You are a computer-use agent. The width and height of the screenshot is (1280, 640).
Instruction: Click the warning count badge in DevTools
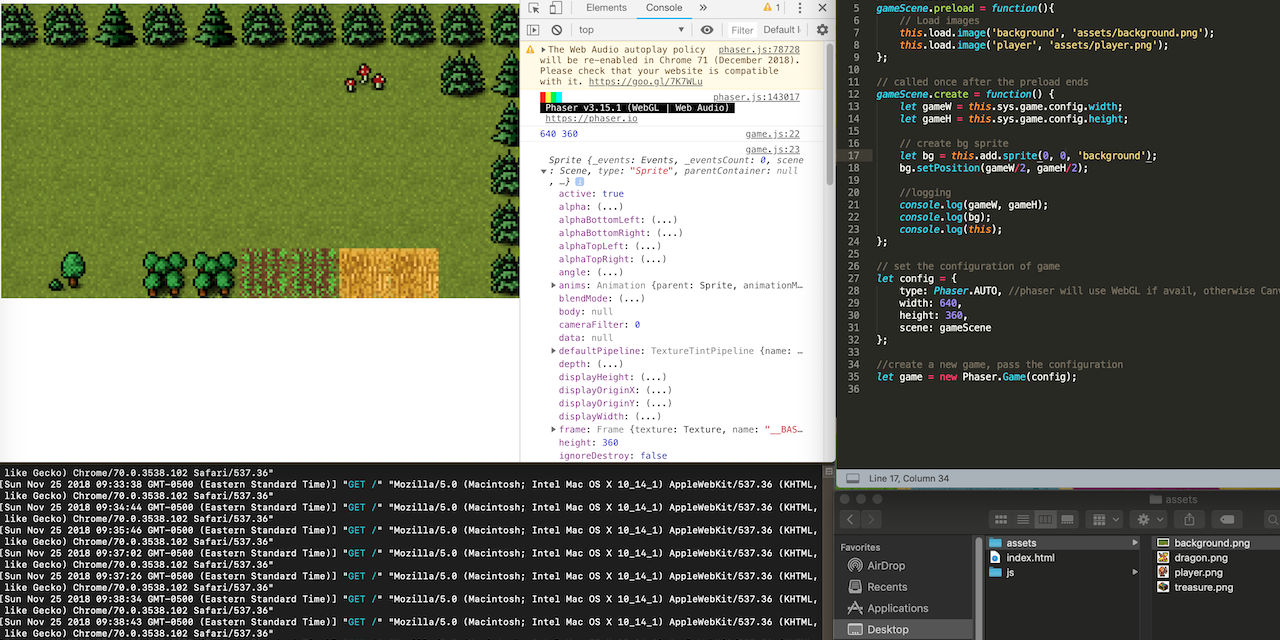pos(772,8)
